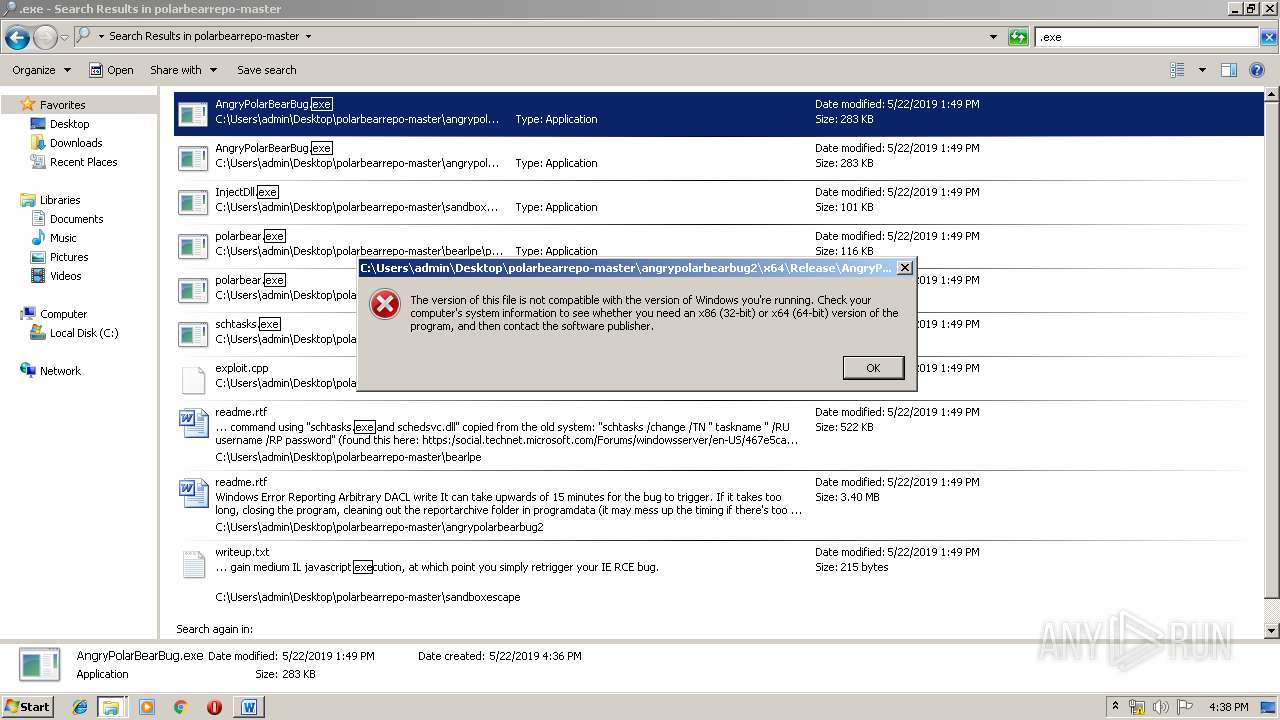
Task: Open the Music library
Action: [x=63, y=238]
